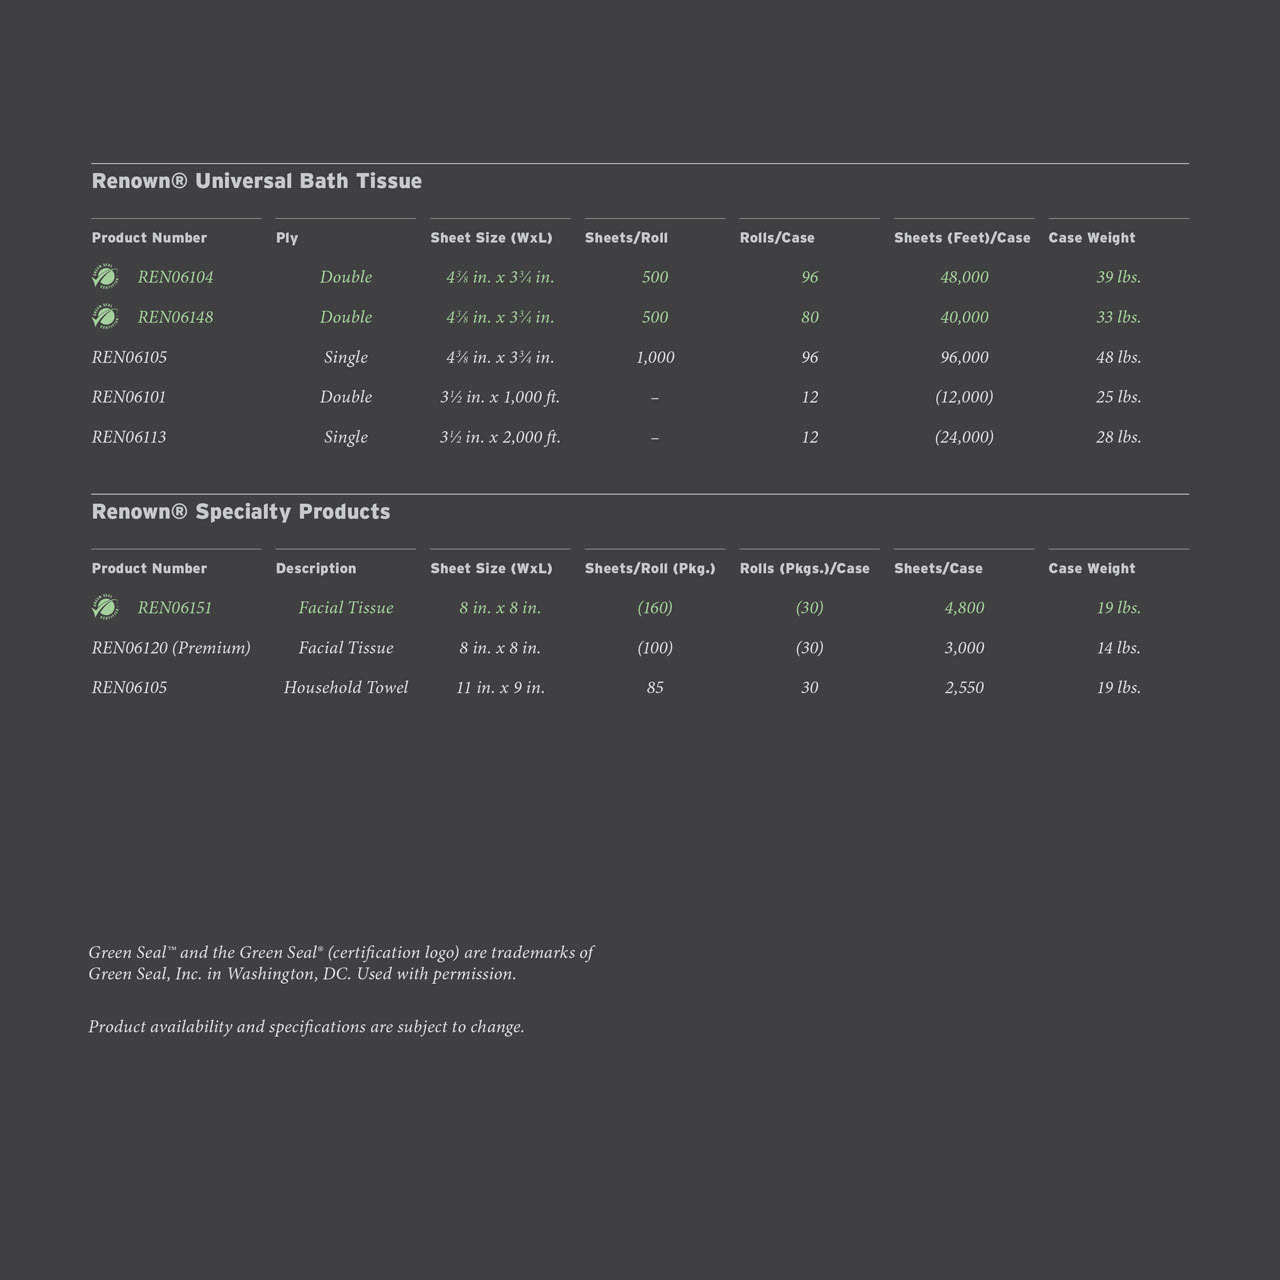
Task: Click the Ply column header
Action: 287,238
